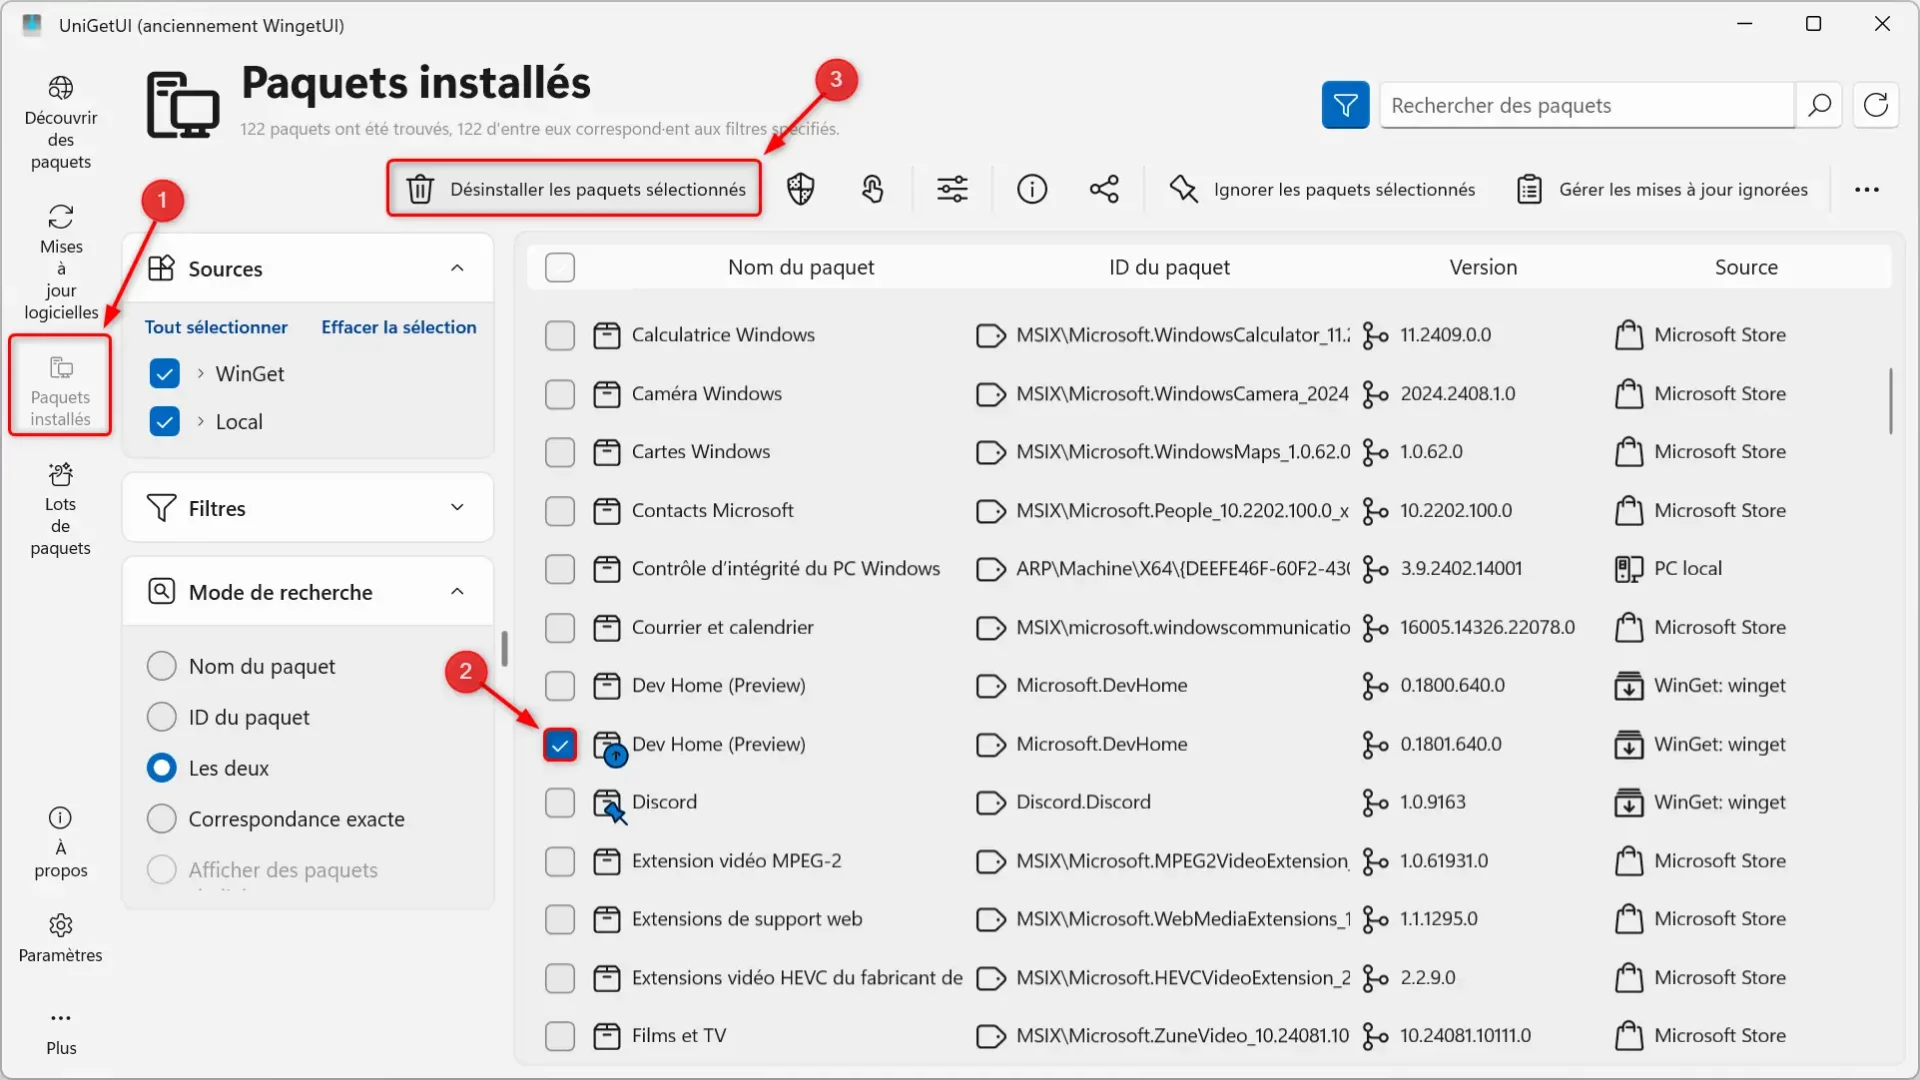Sort by ID du paquet column
Screen dimensions: 1920x1080
click(1169, 267)
